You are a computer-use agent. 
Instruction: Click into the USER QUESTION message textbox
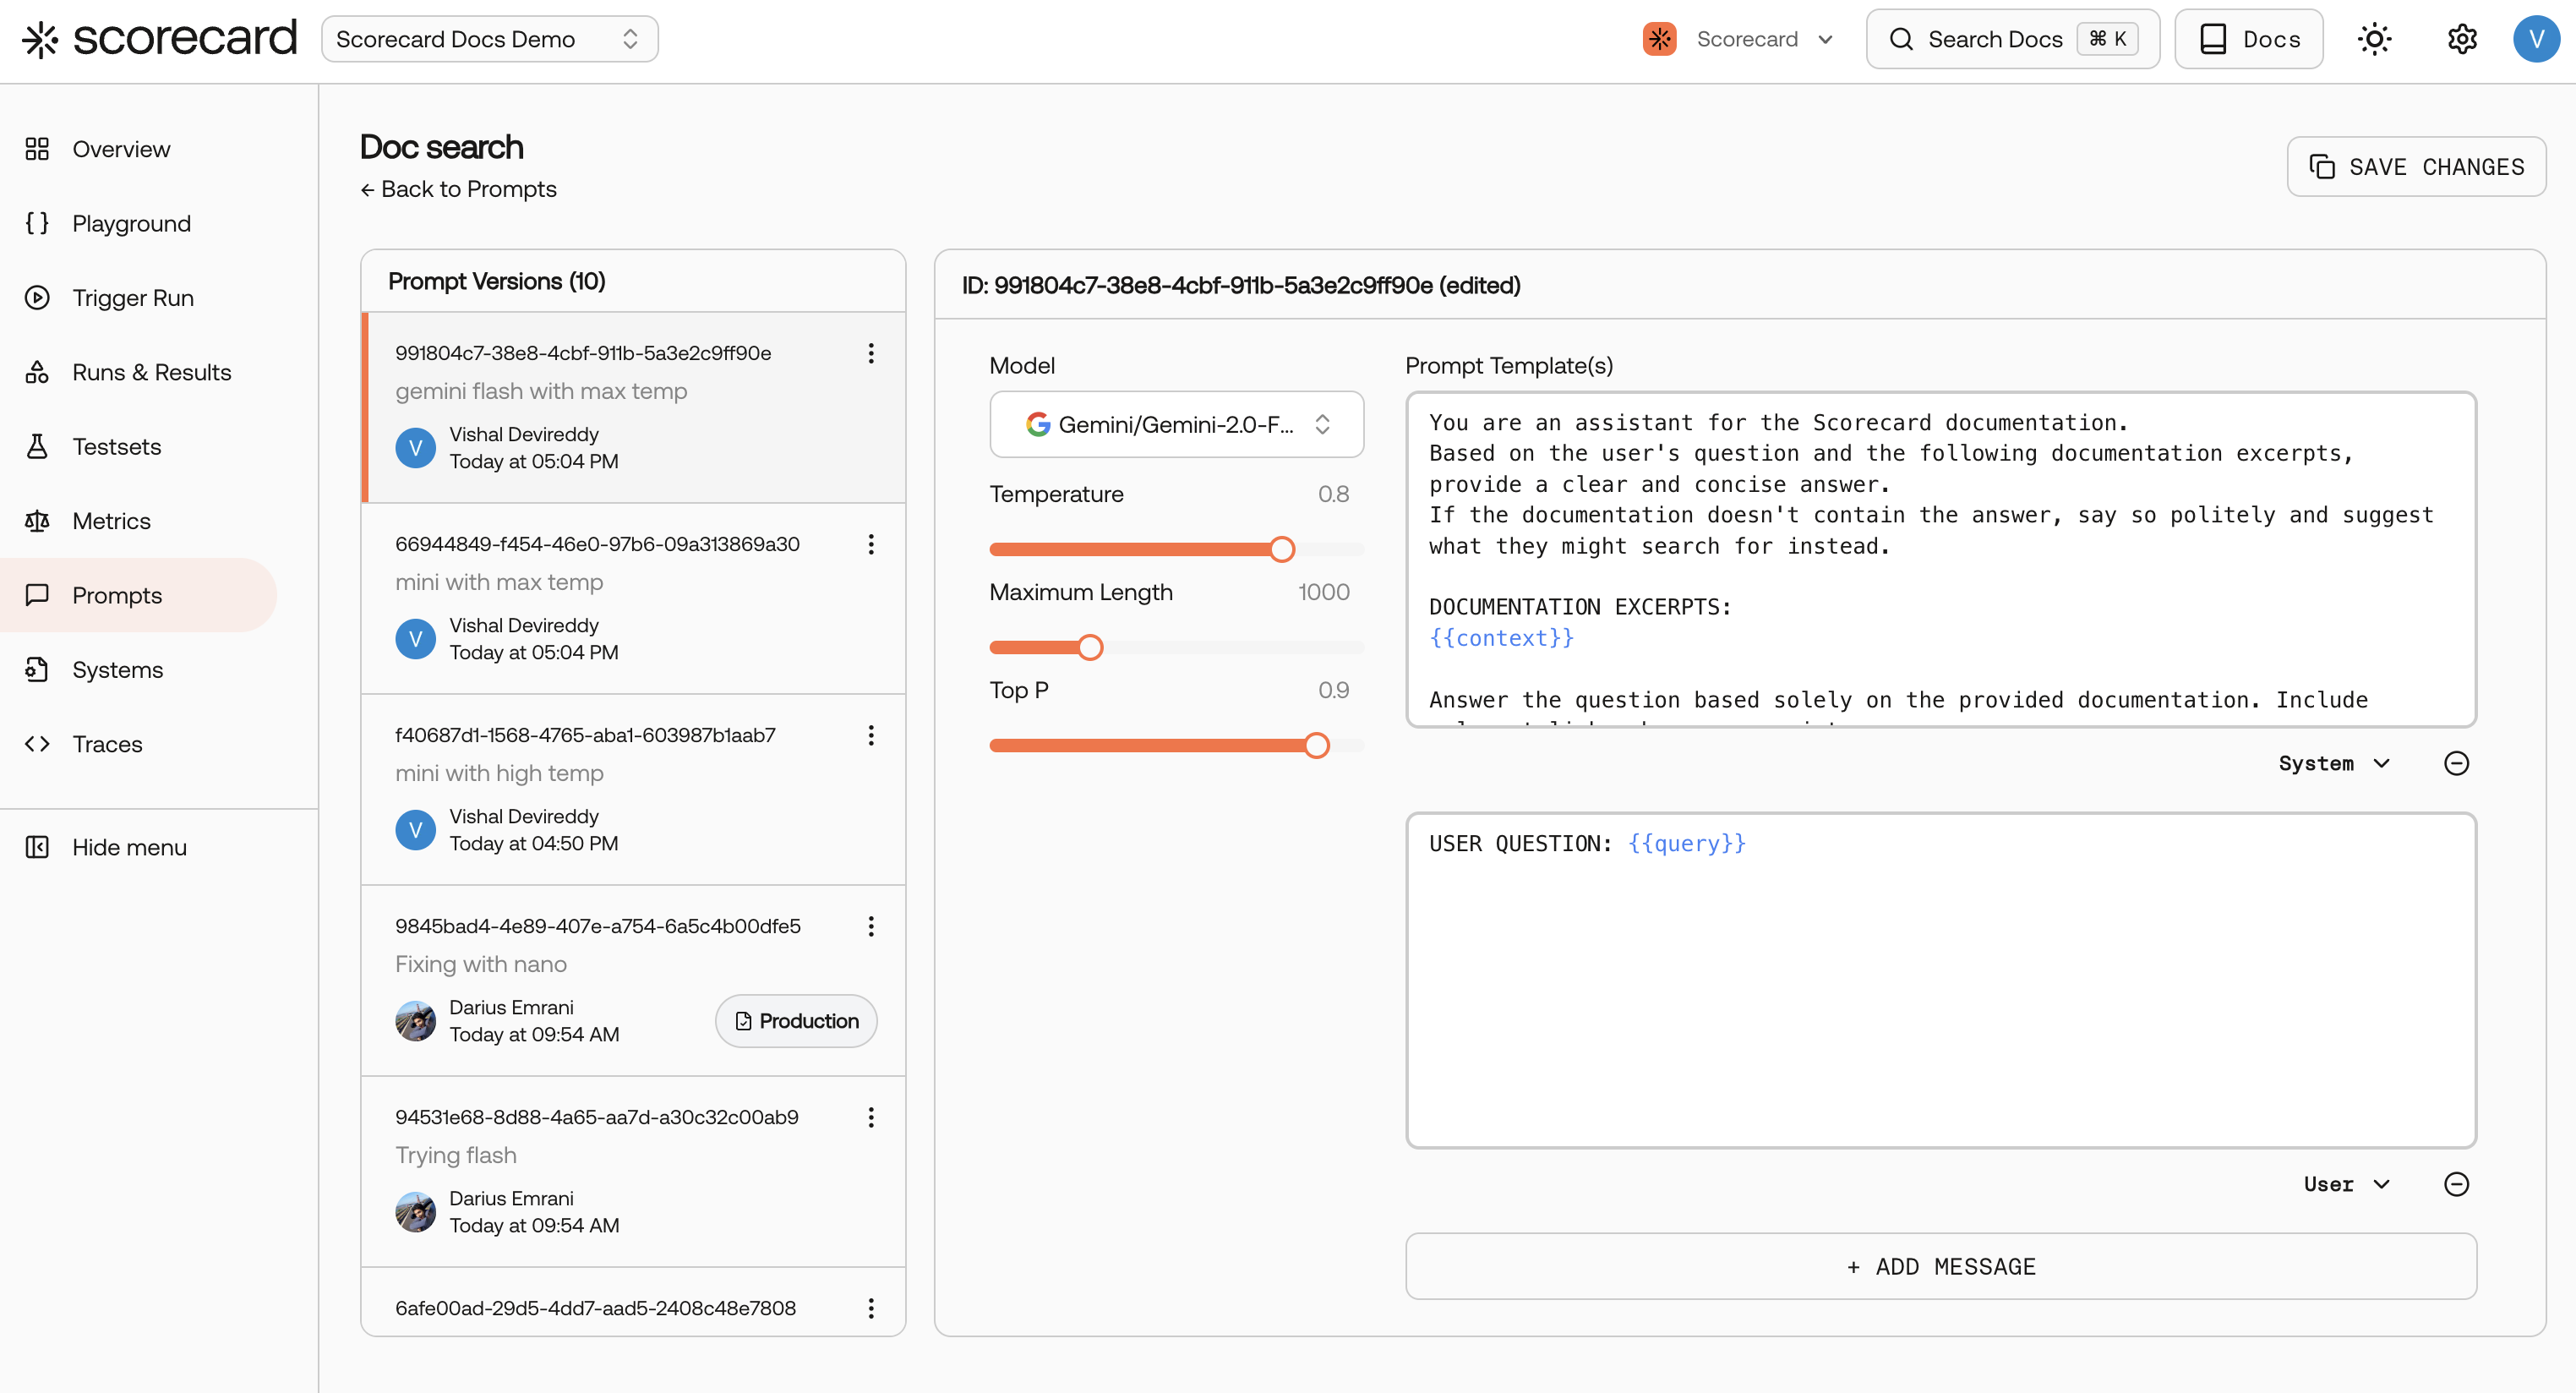tap(1940, 980)
